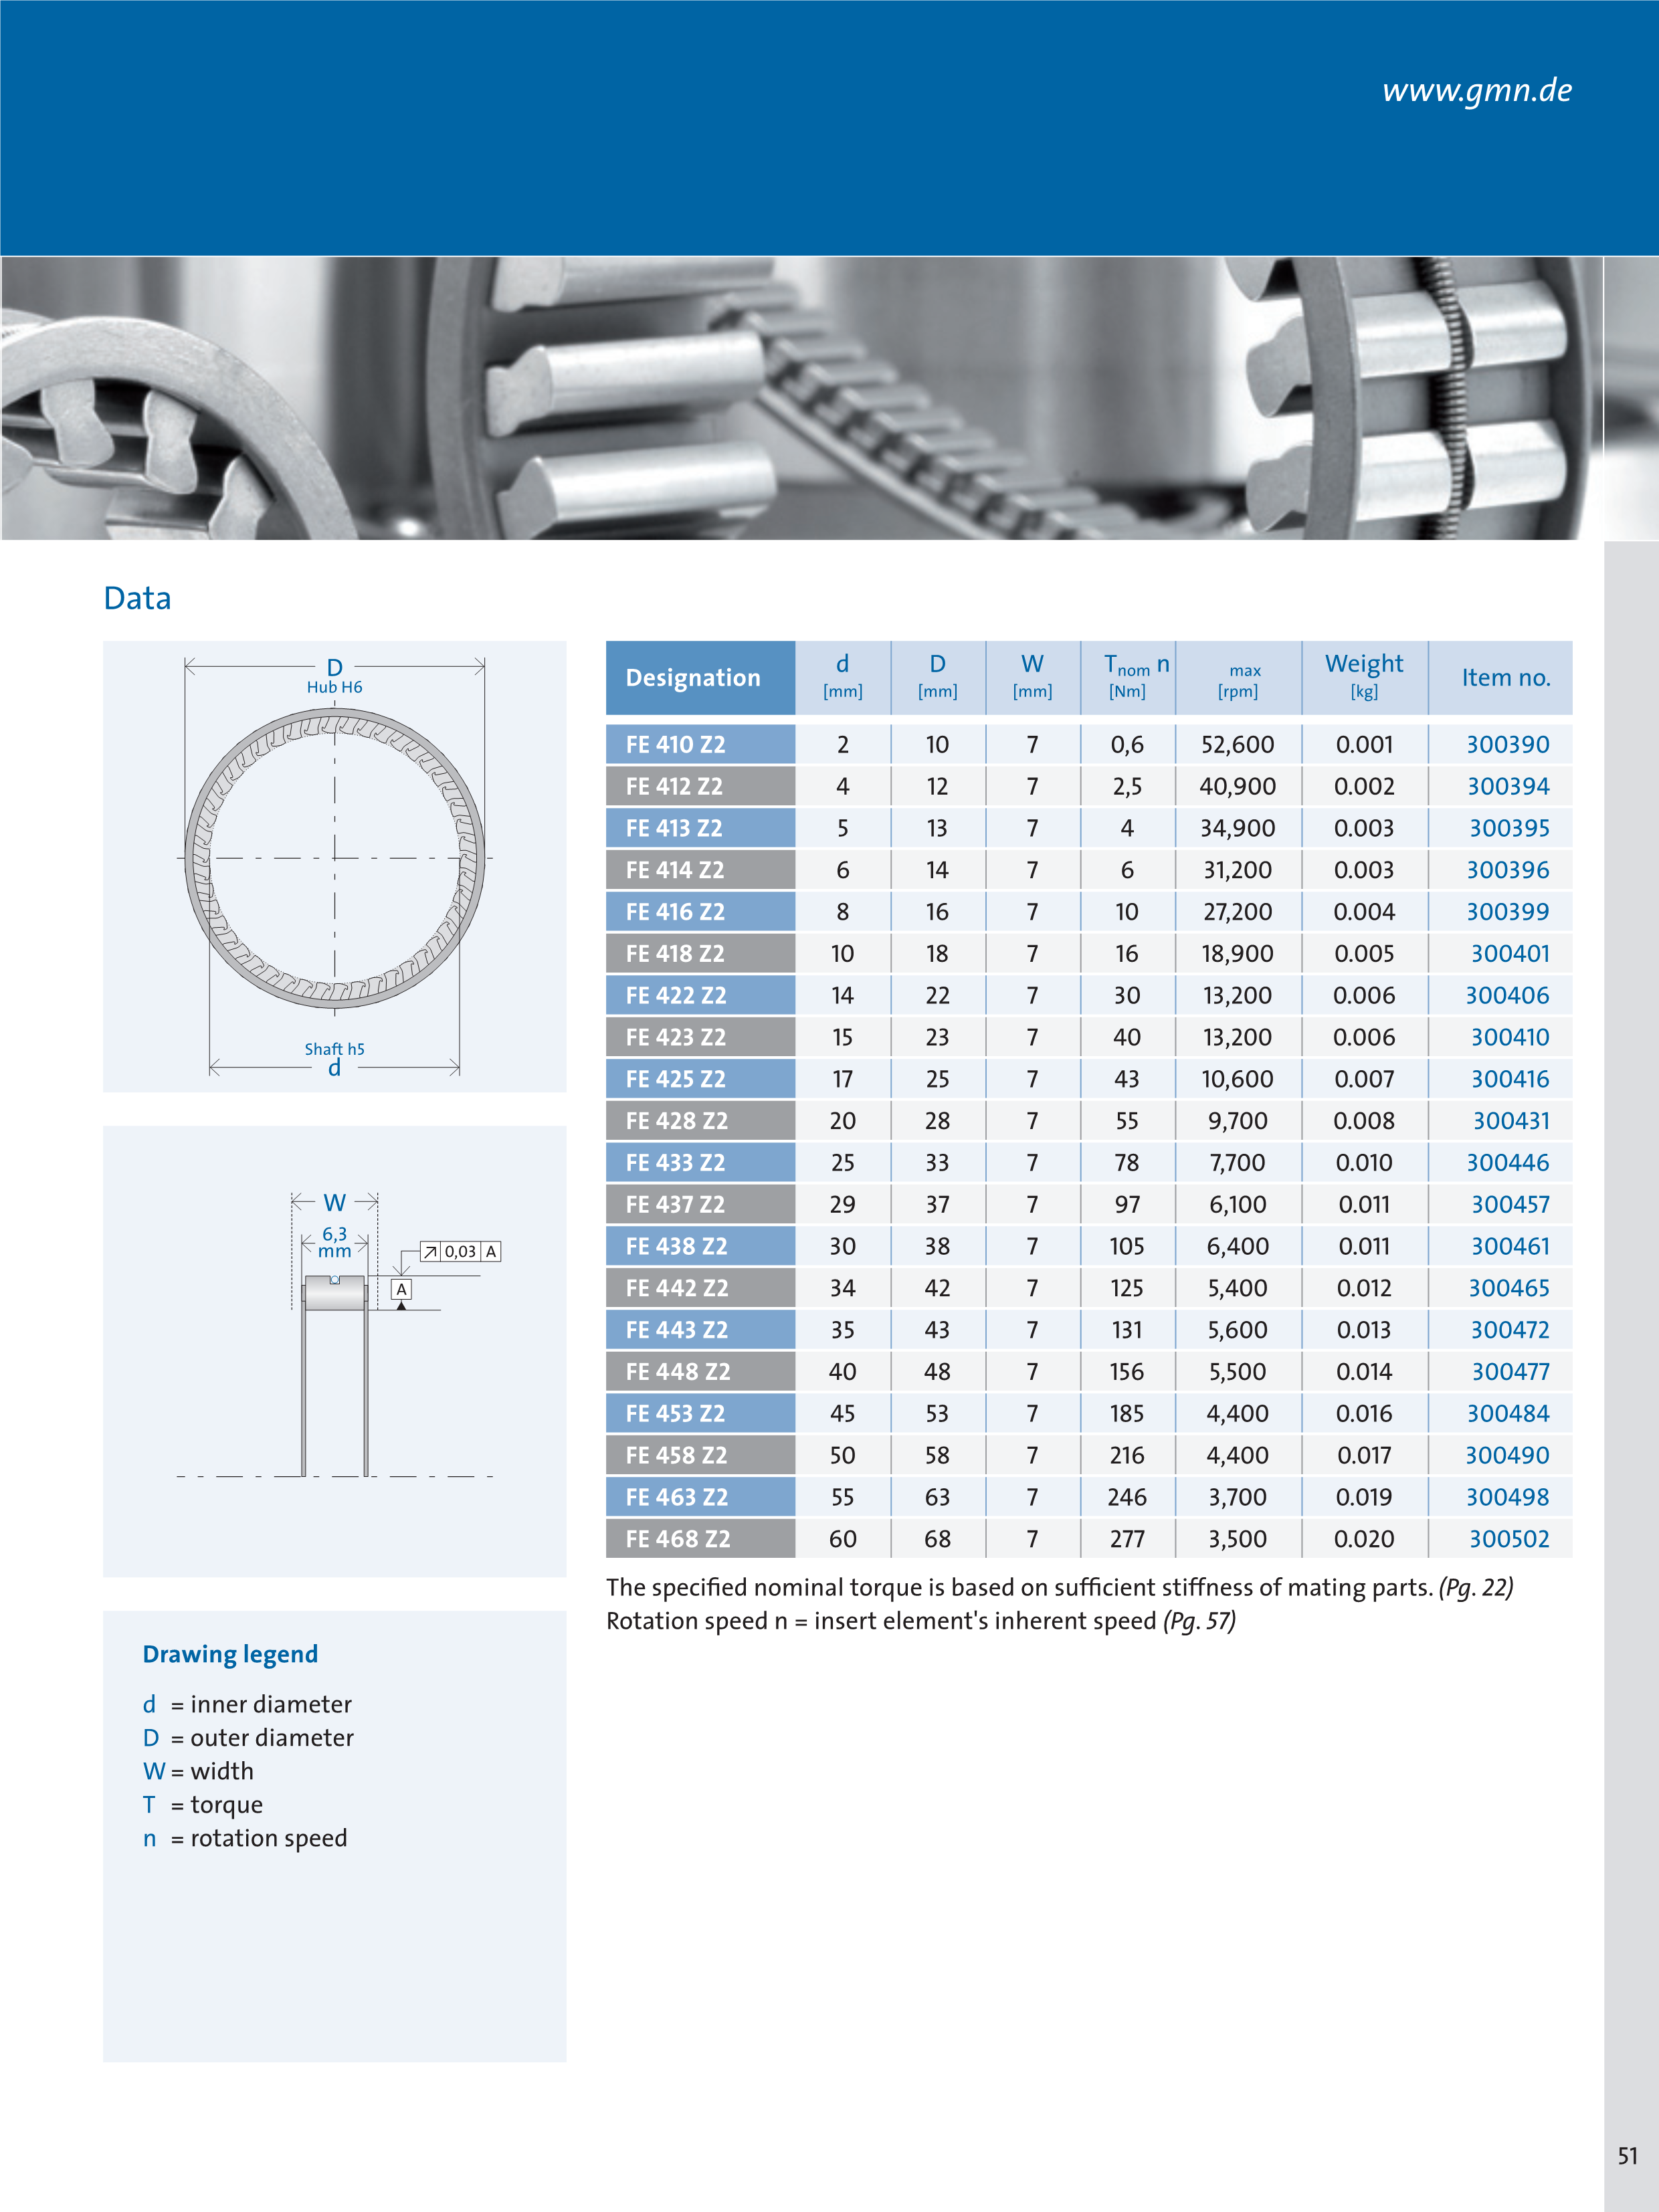The image size is (1659, 2212).
Task: Open item number 300410
Action: (1509, 1037)
